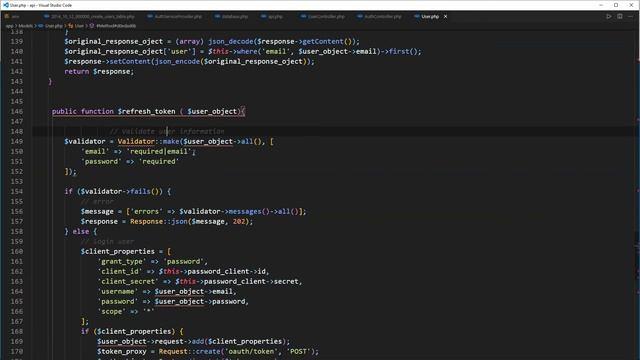Click line number 149 in the gutter

tap(16, 141)
